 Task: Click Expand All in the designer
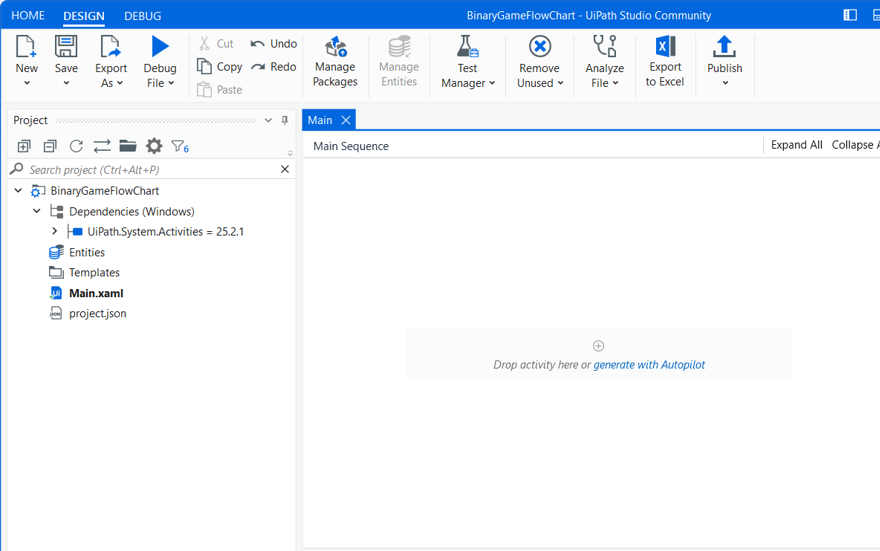click(x=796, y=145)
